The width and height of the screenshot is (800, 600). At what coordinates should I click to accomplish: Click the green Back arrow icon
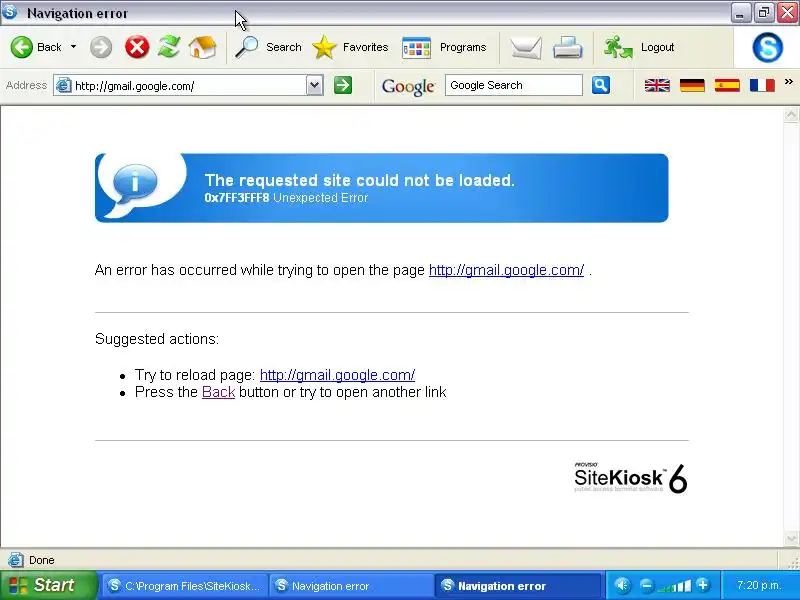(x=21, y=47)
